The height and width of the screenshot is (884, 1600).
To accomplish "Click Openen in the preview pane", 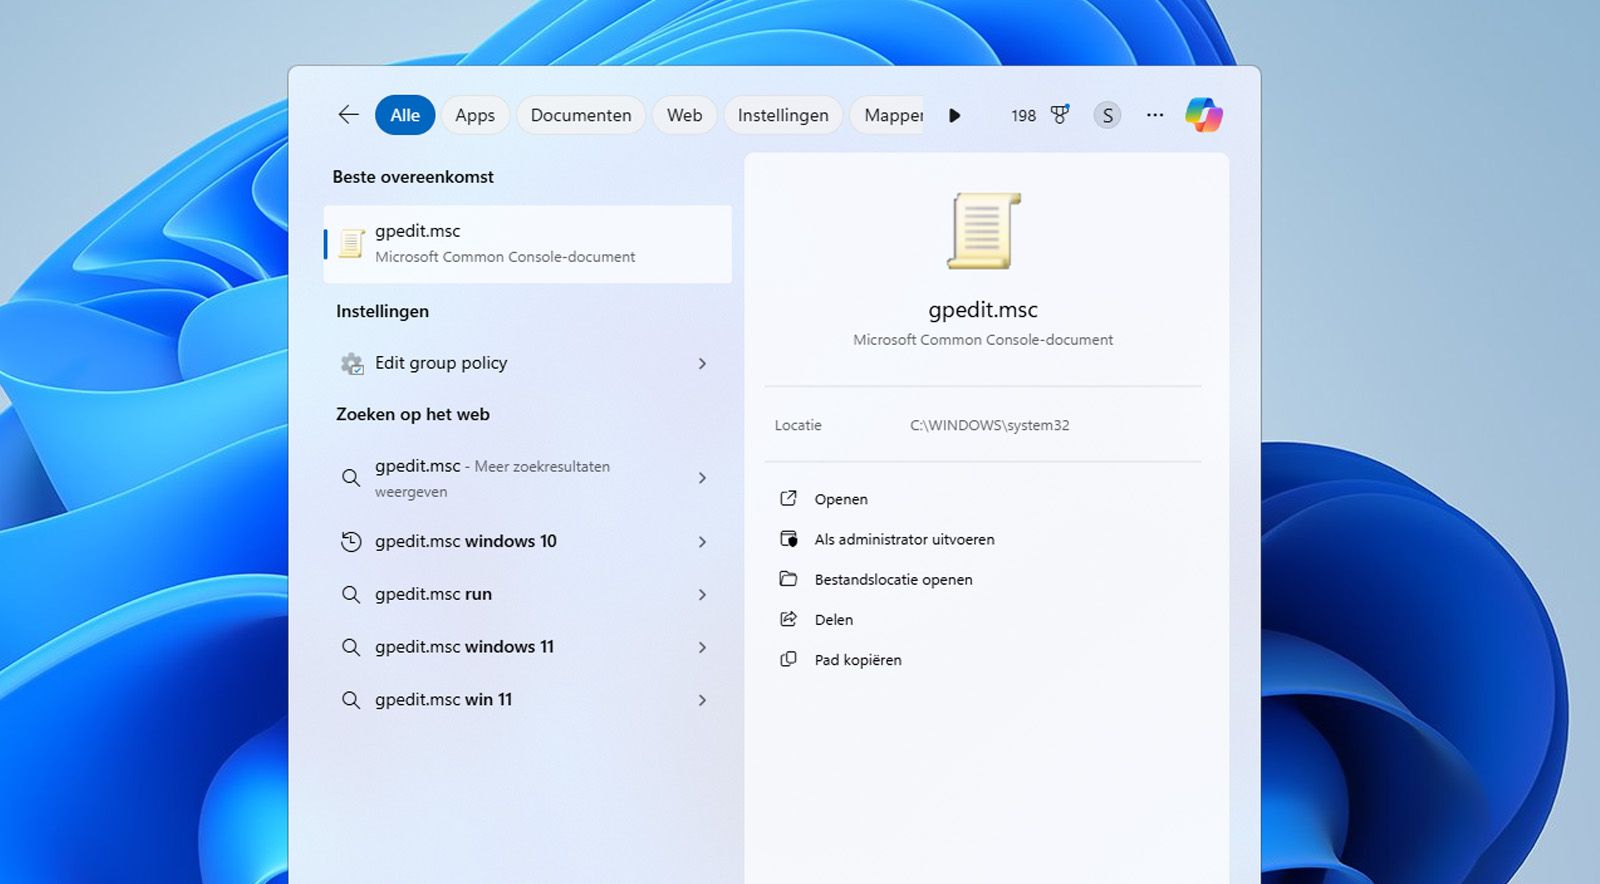I will point(841,499).
